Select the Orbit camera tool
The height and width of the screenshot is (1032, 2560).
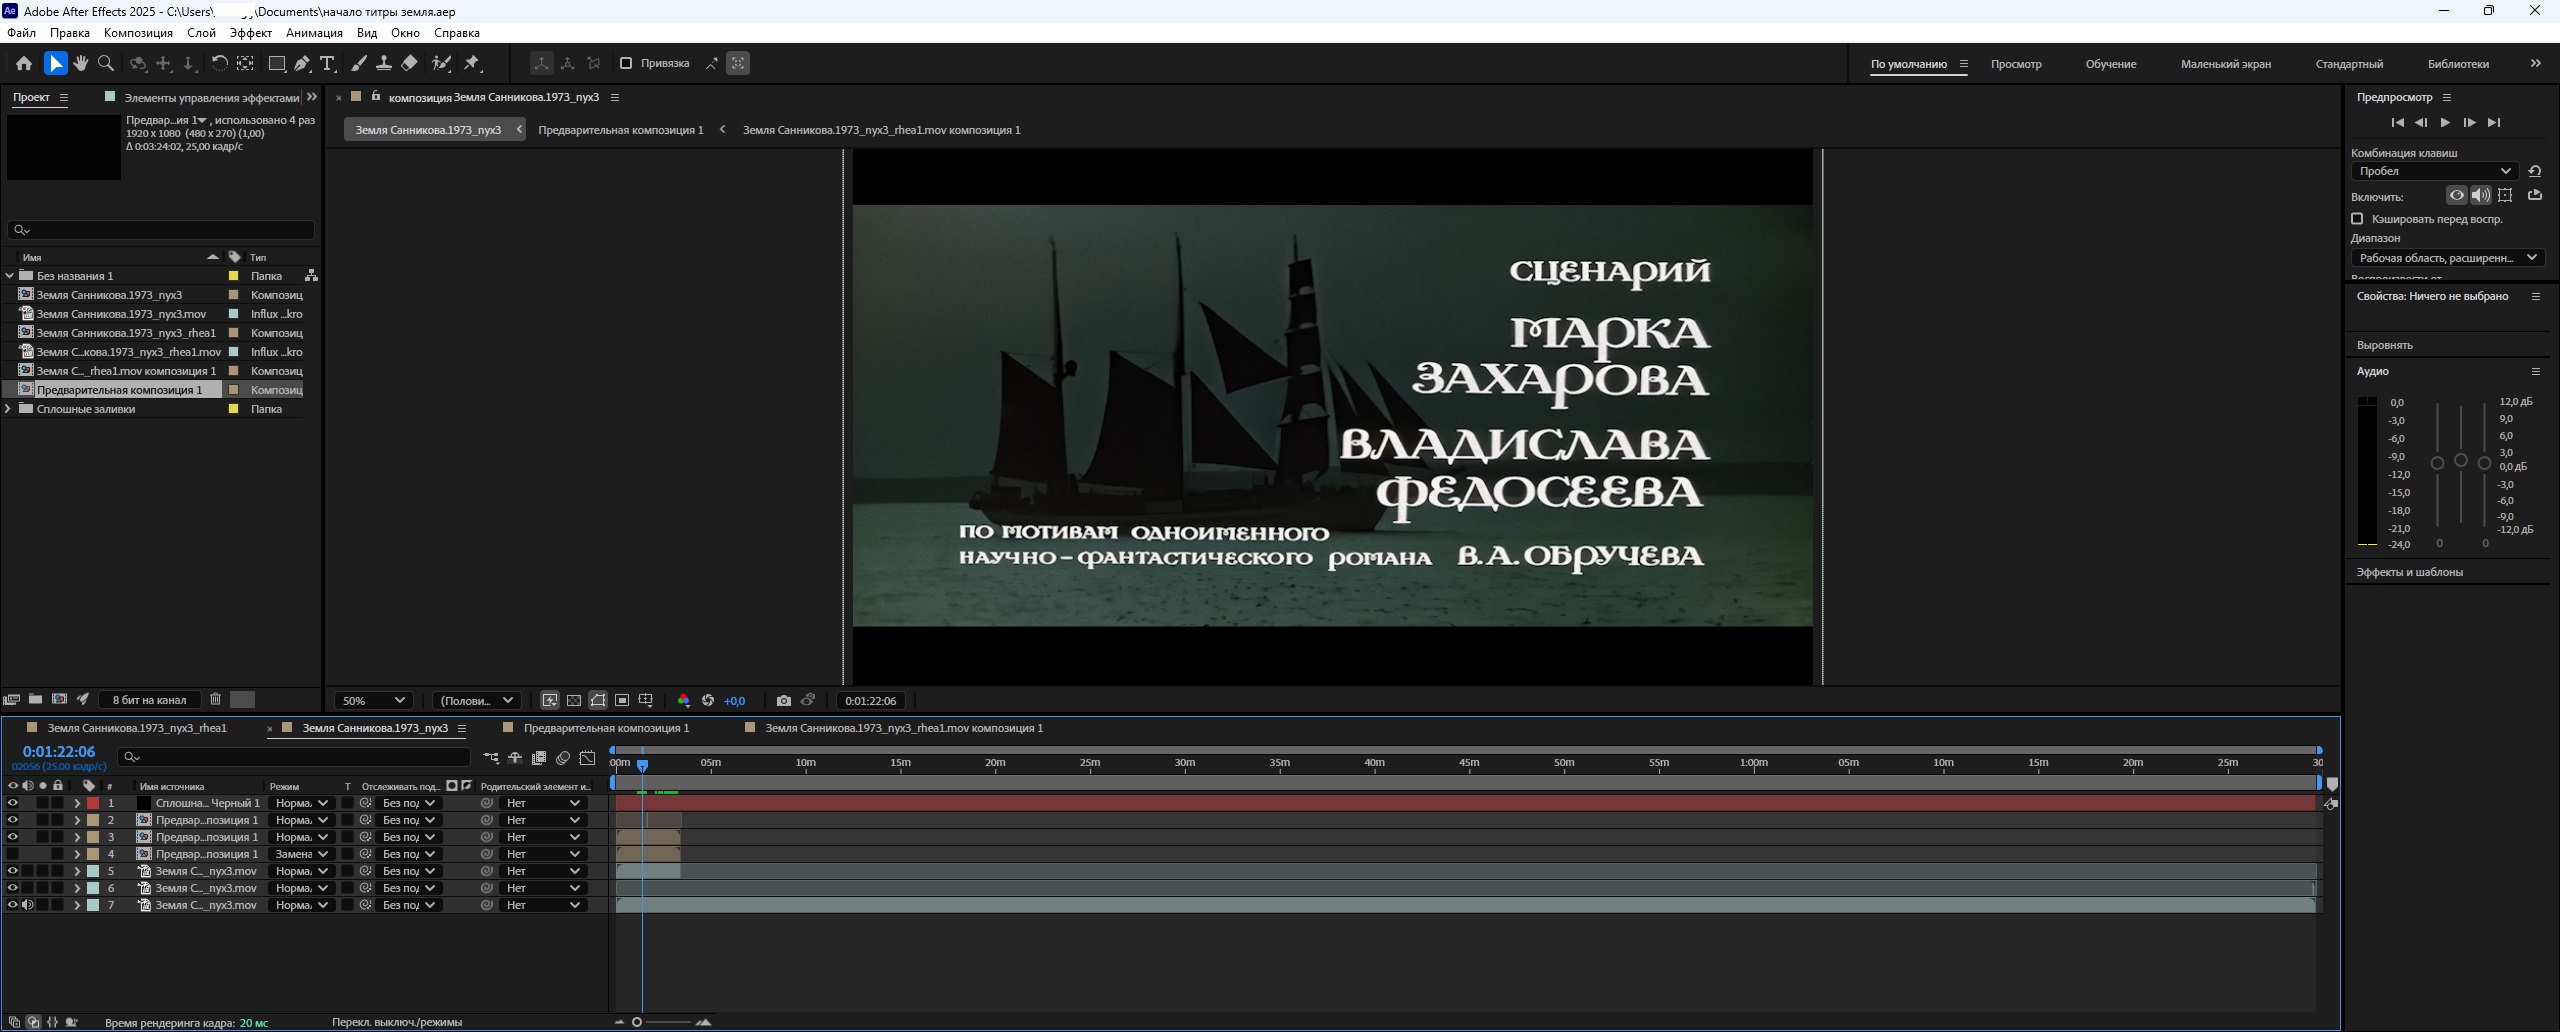point(138,63)
